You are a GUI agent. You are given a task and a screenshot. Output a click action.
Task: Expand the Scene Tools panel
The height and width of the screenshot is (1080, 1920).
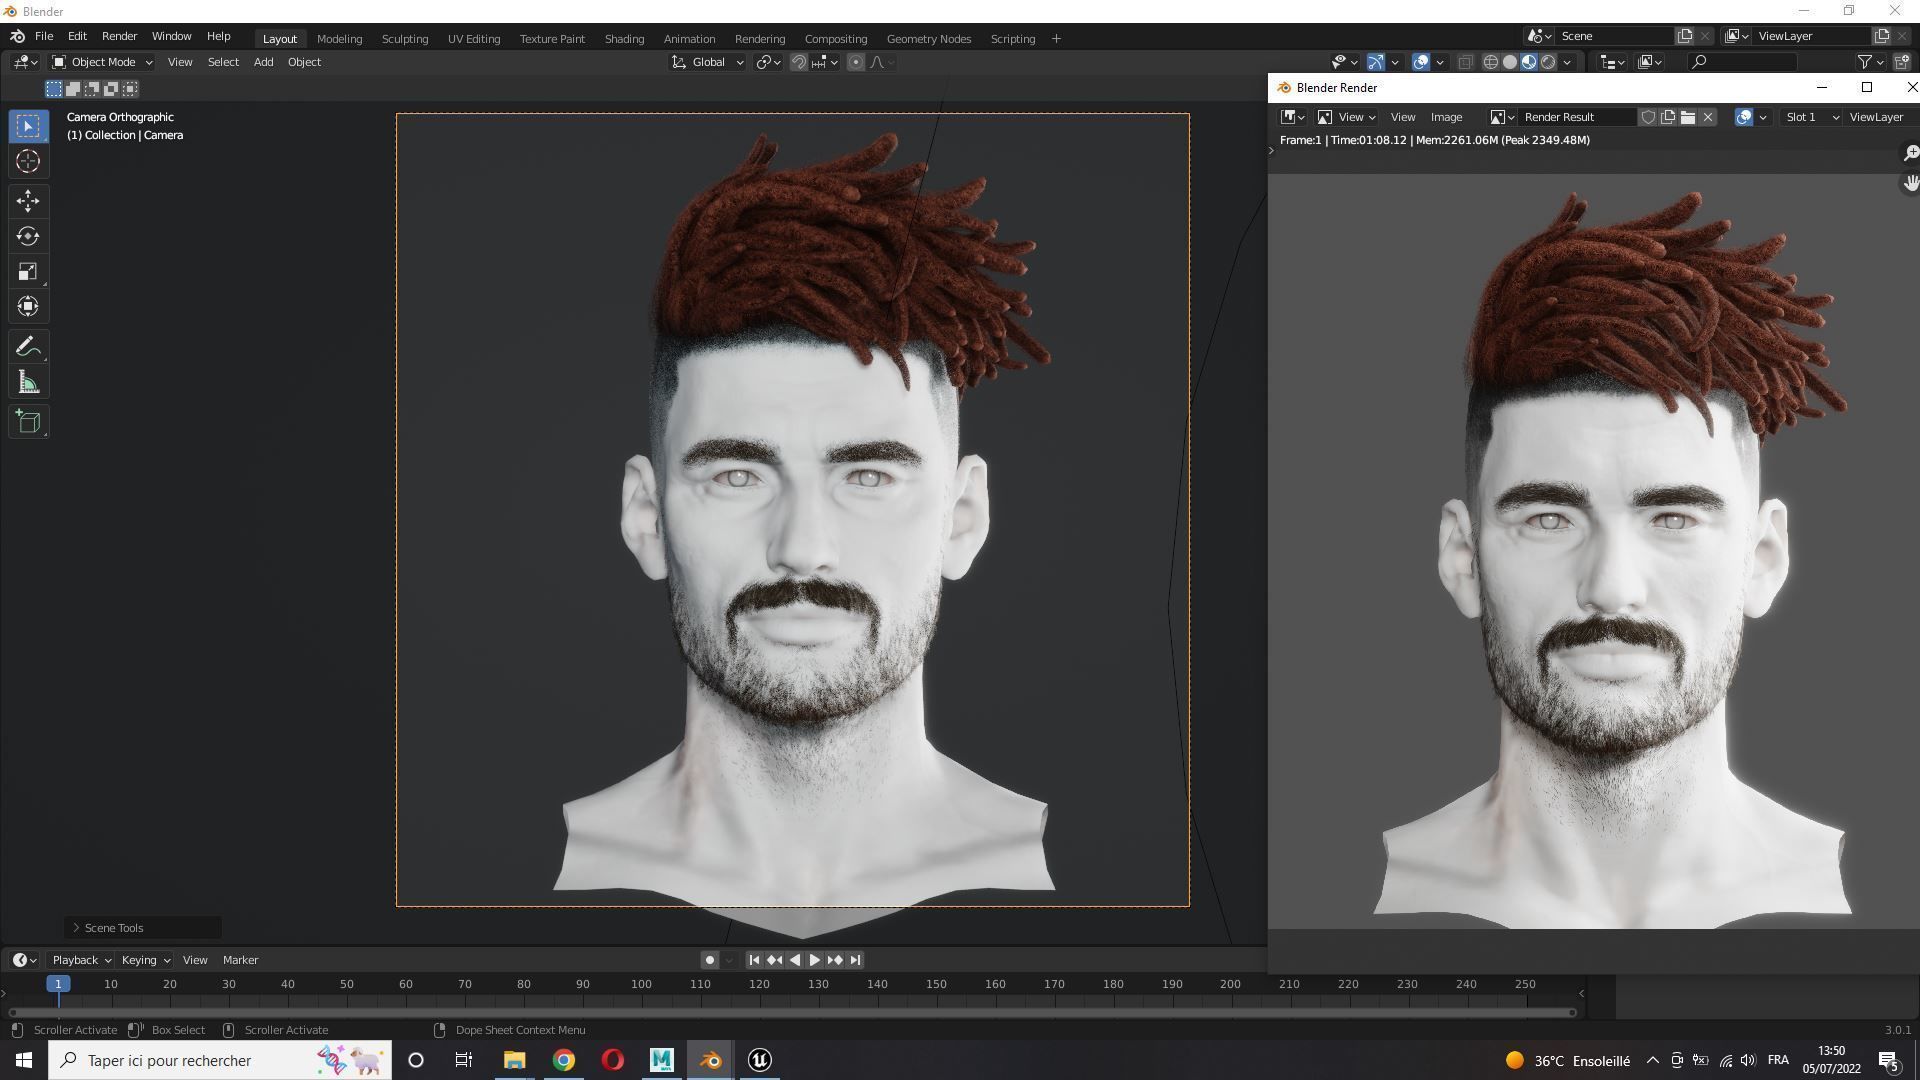(x=143, y=928)
